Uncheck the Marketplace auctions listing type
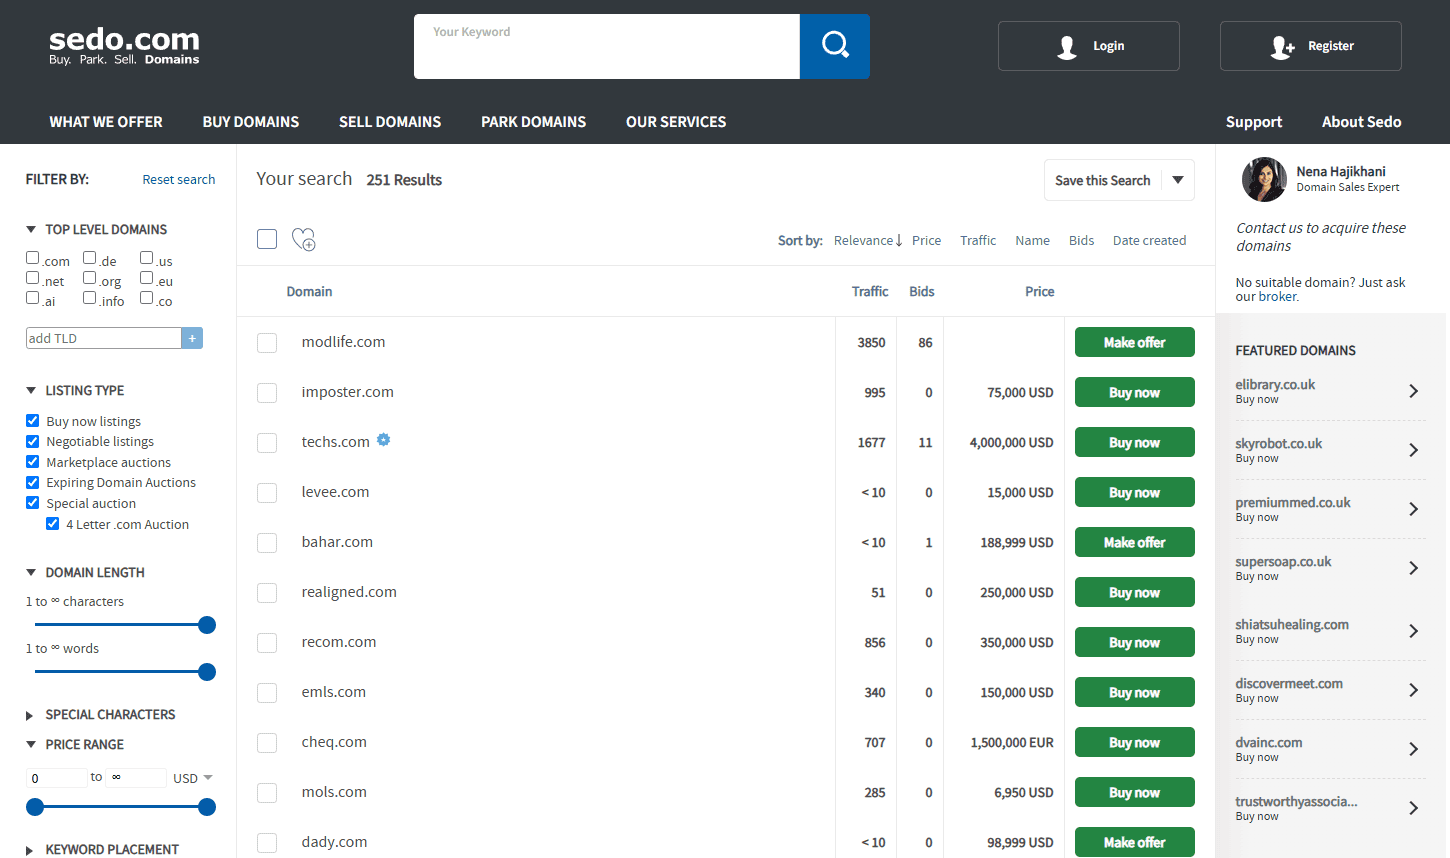The width and height of the screenshot is (1450, 858). coord(31,461)
